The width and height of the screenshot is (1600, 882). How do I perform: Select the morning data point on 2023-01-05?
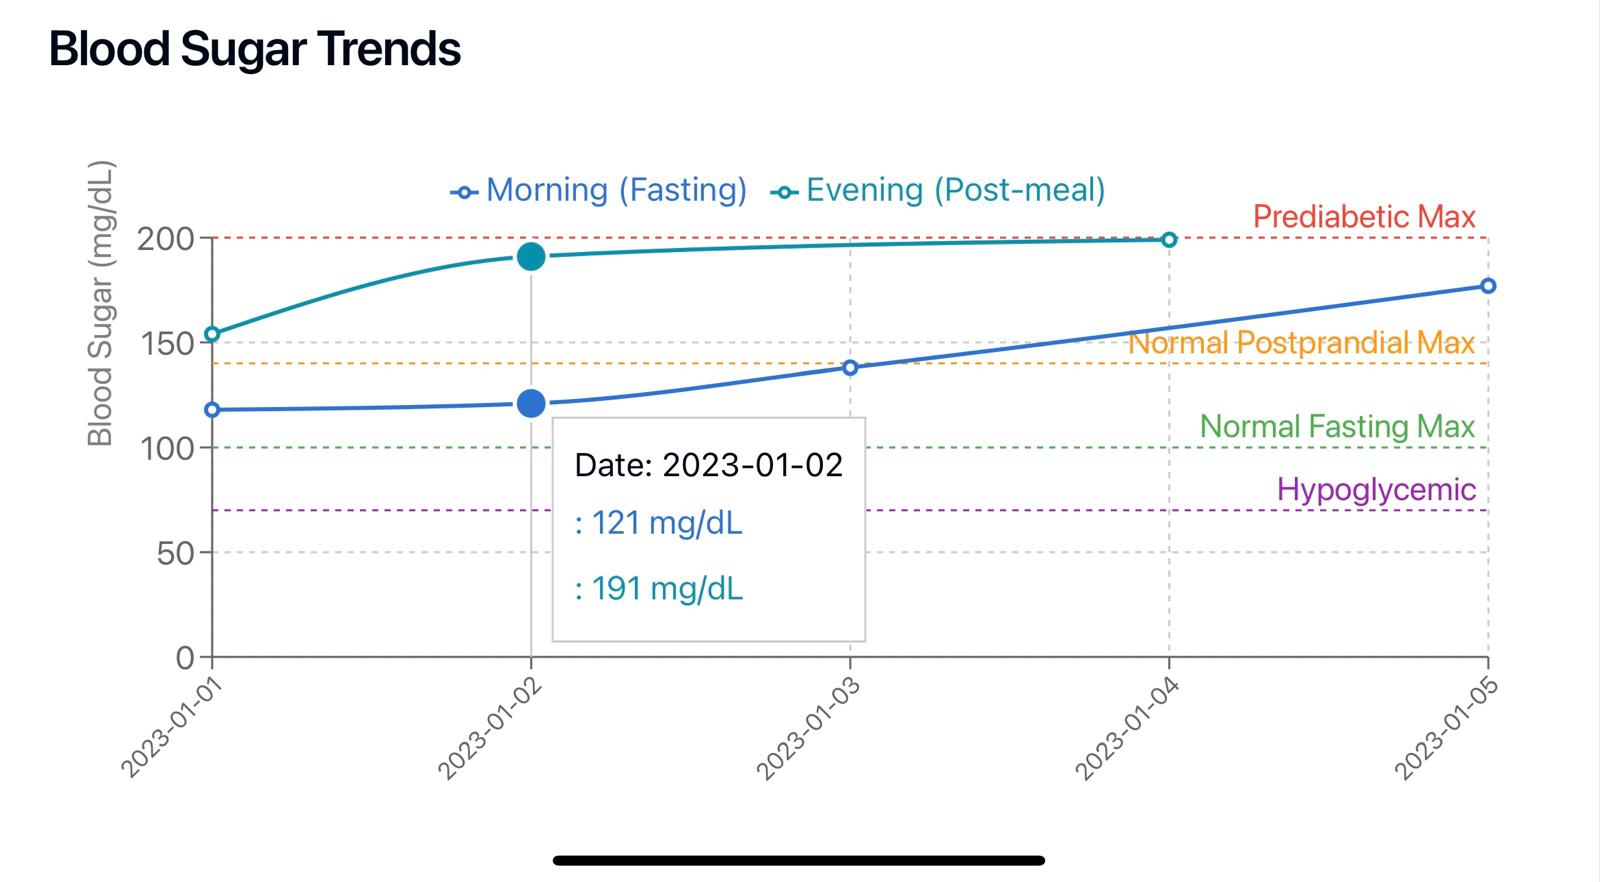point(1488,286)
